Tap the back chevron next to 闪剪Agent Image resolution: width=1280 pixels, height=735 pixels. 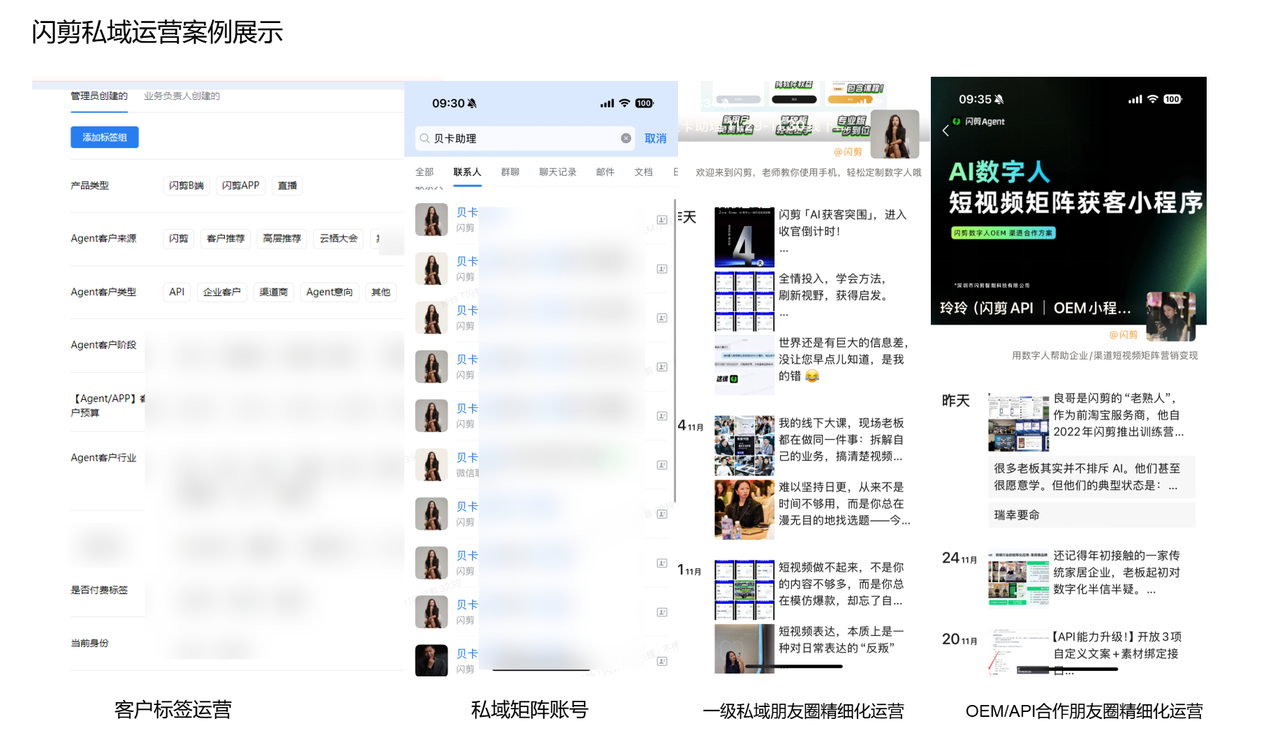point(946,130)
